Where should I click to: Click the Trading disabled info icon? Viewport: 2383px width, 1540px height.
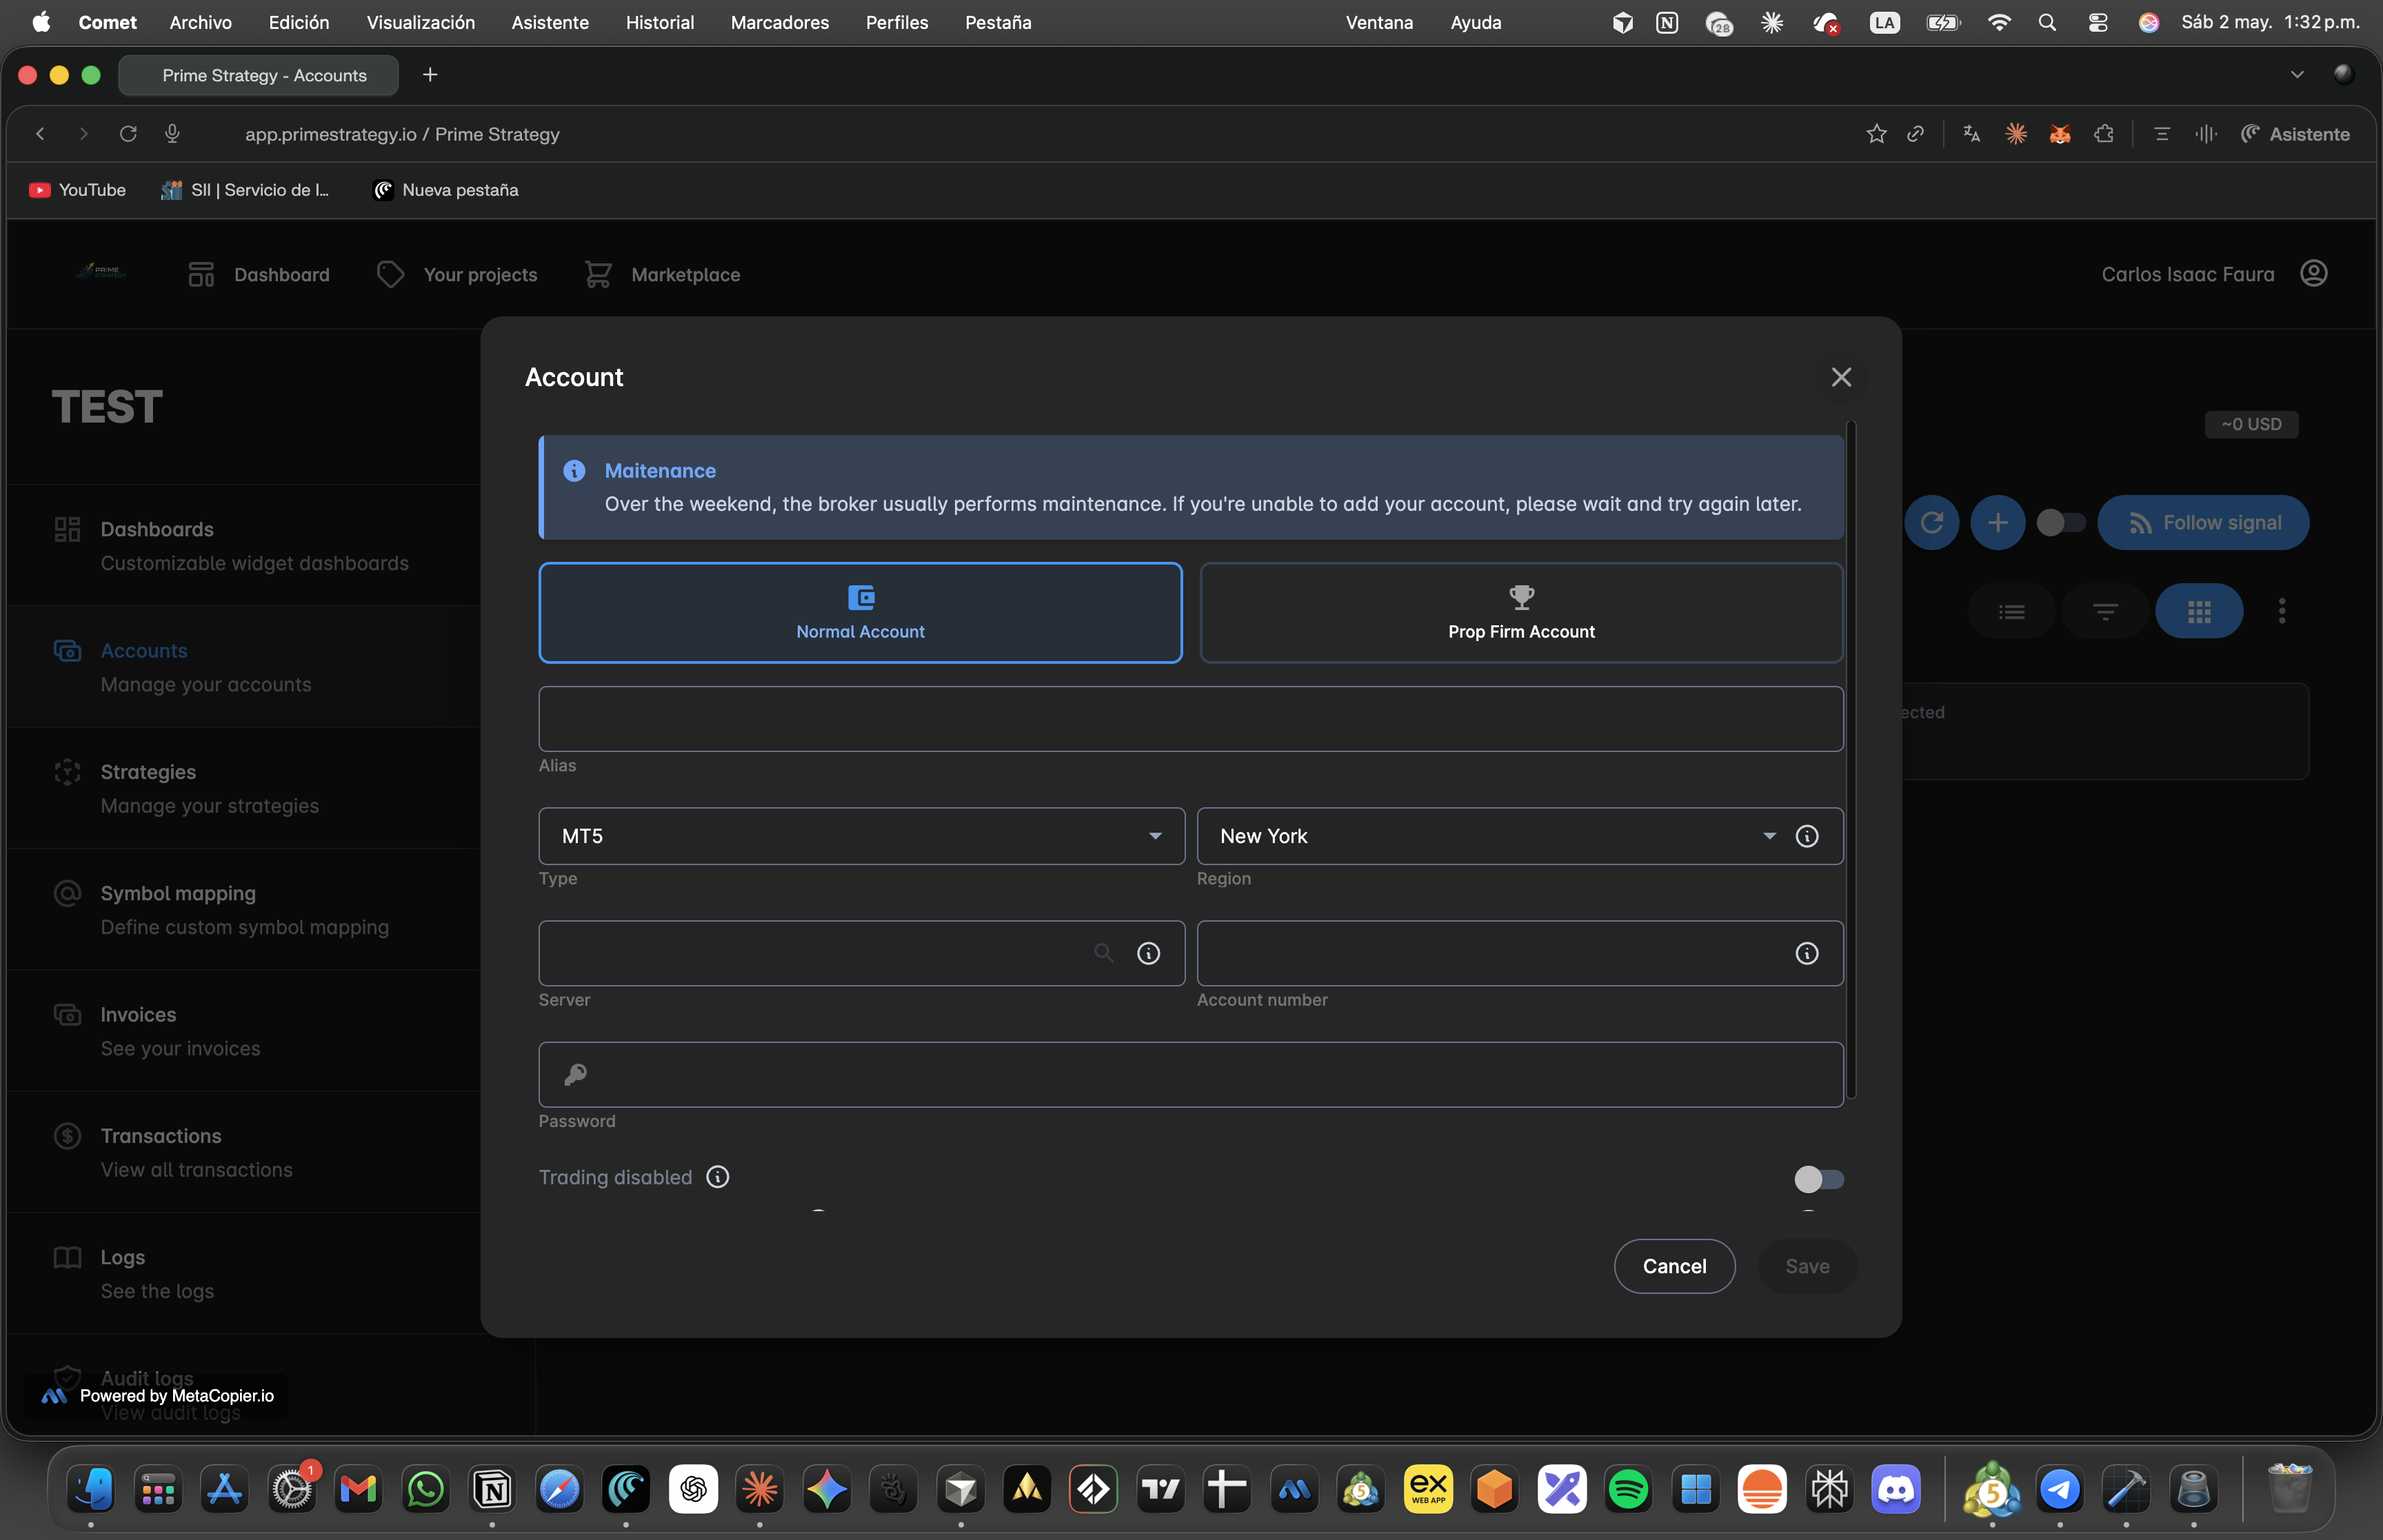point(718,1177)
